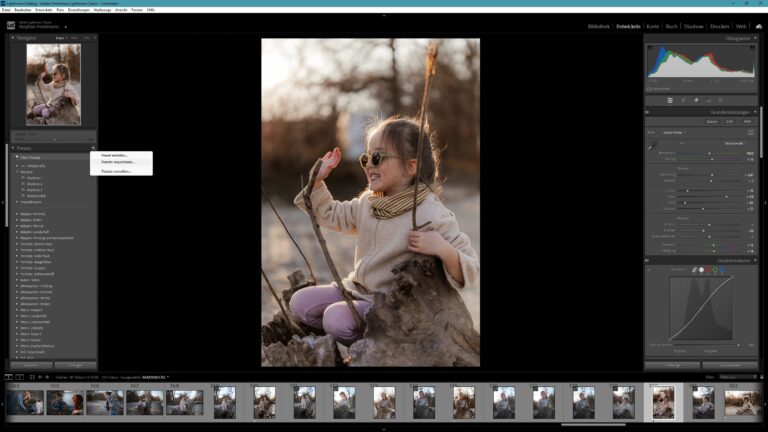Toggle the Gradationskurve panel on/off switch
768x432 pixels.
(x=647, y=261)
